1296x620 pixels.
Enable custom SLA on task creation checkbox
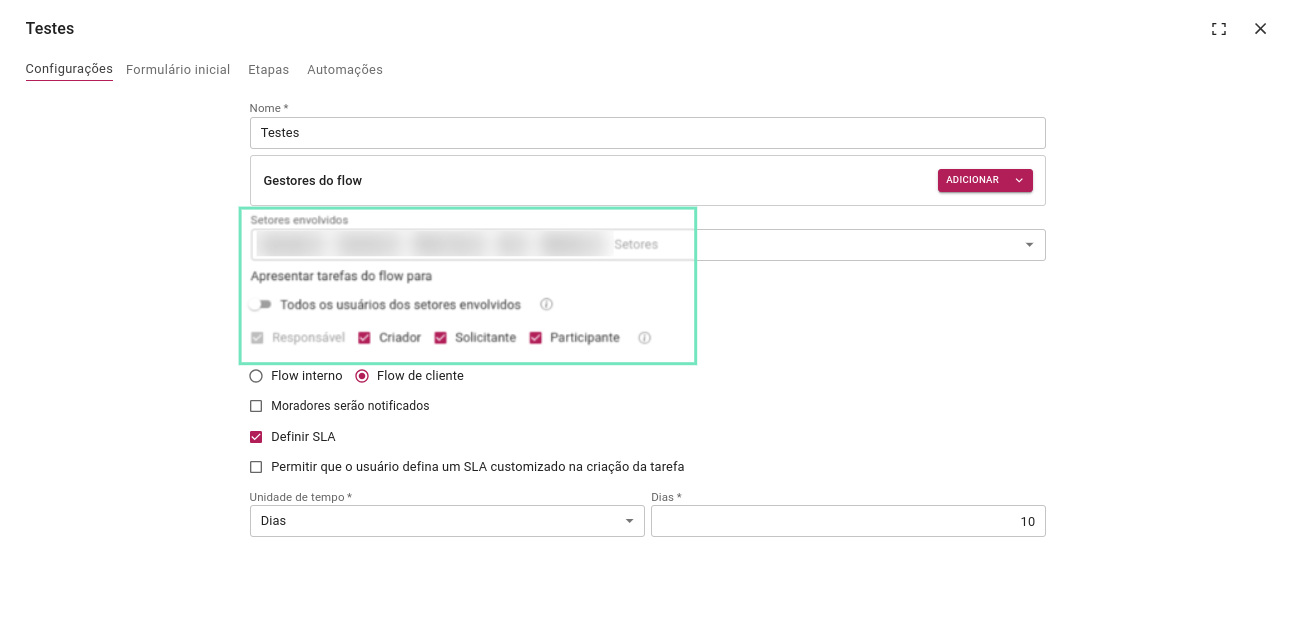tap(256, 467)
